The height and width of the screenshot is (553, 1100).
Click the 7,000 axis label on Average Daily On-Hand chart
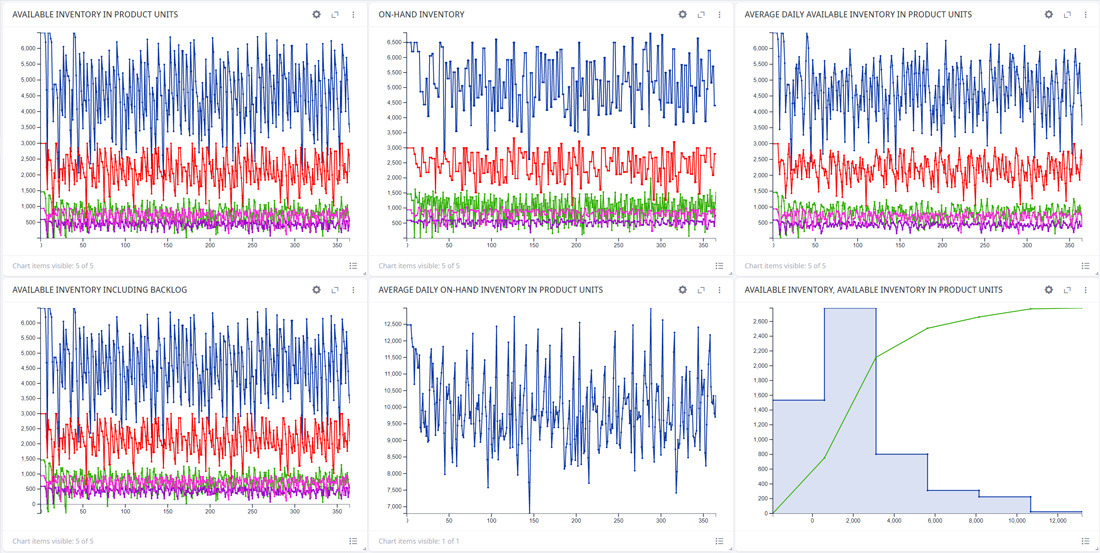[x=394, y=507]
